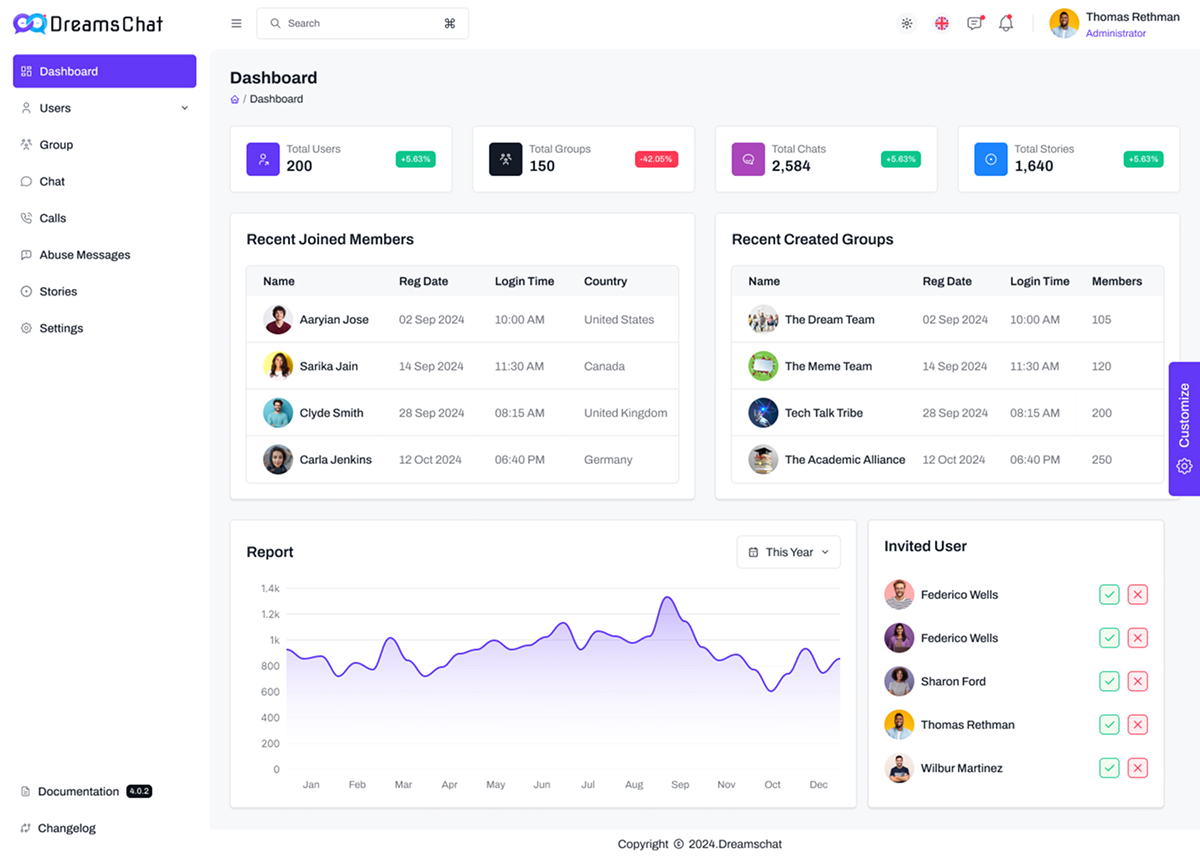Click Wilbur Martinez avatar in Invited User
Viewport: 1200px width, 858px height.
(899, 768)
